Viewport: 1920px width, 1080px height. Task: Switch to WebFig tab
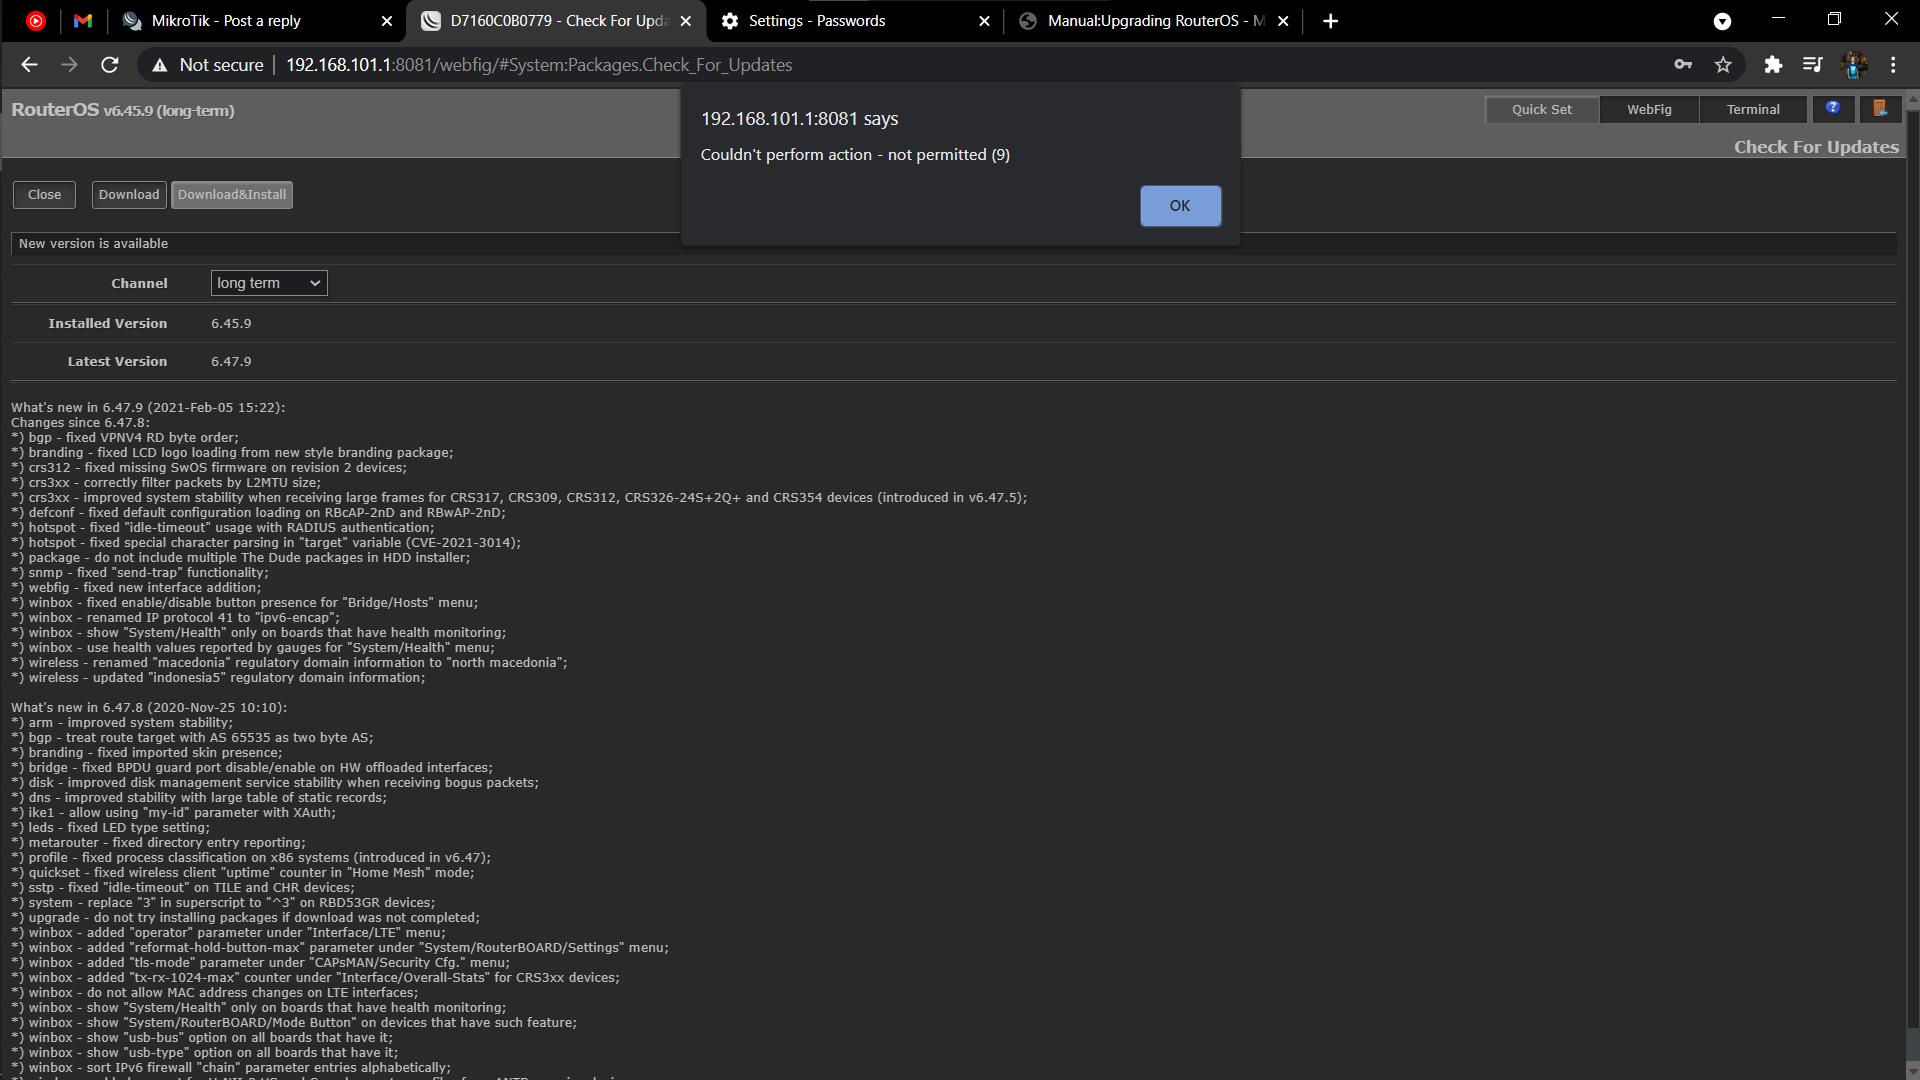coord(1649,110)
